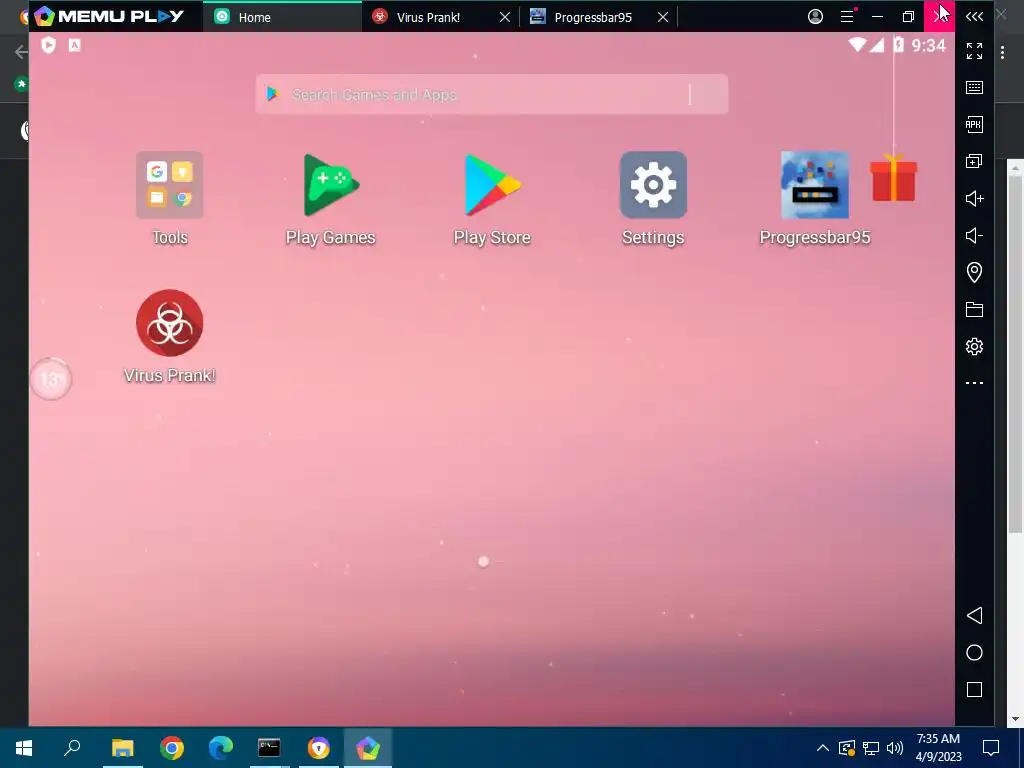Click the background browser back arrow
The width and height of the screenshot is (1024, 768).
[20, 52]
